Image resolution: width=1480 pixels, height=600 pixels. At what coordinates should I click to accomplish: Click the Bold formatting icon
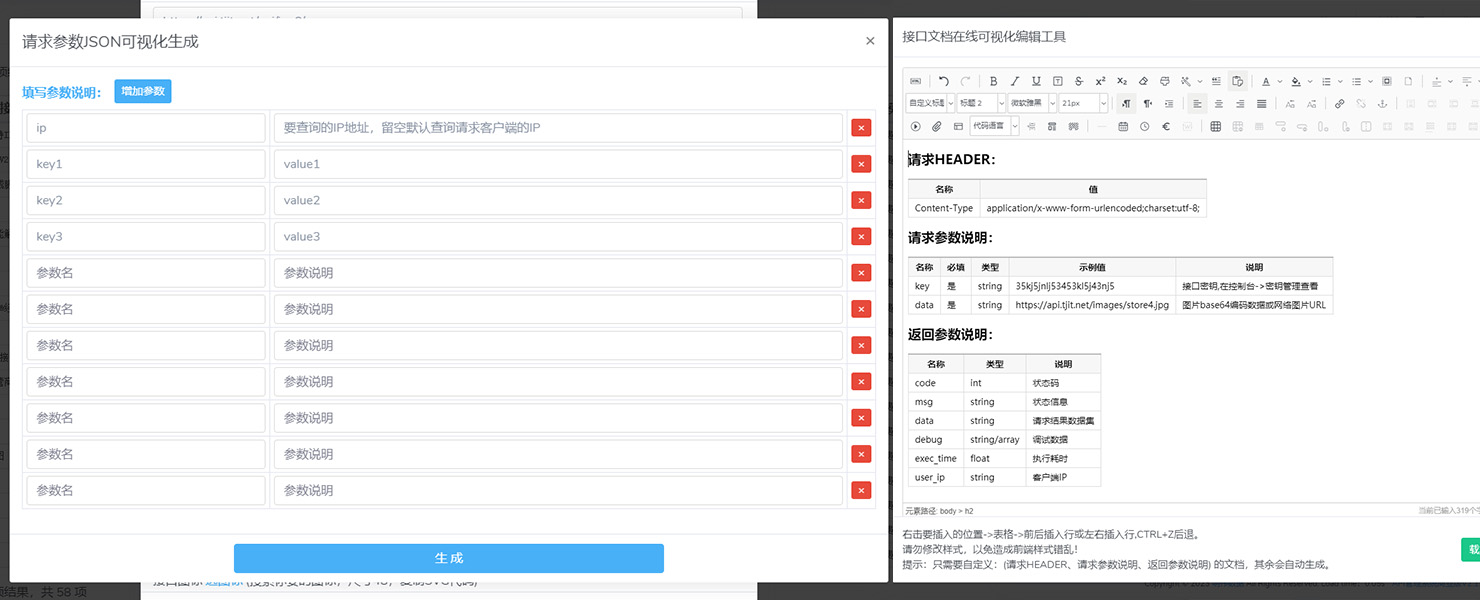(x=993, y=81)
